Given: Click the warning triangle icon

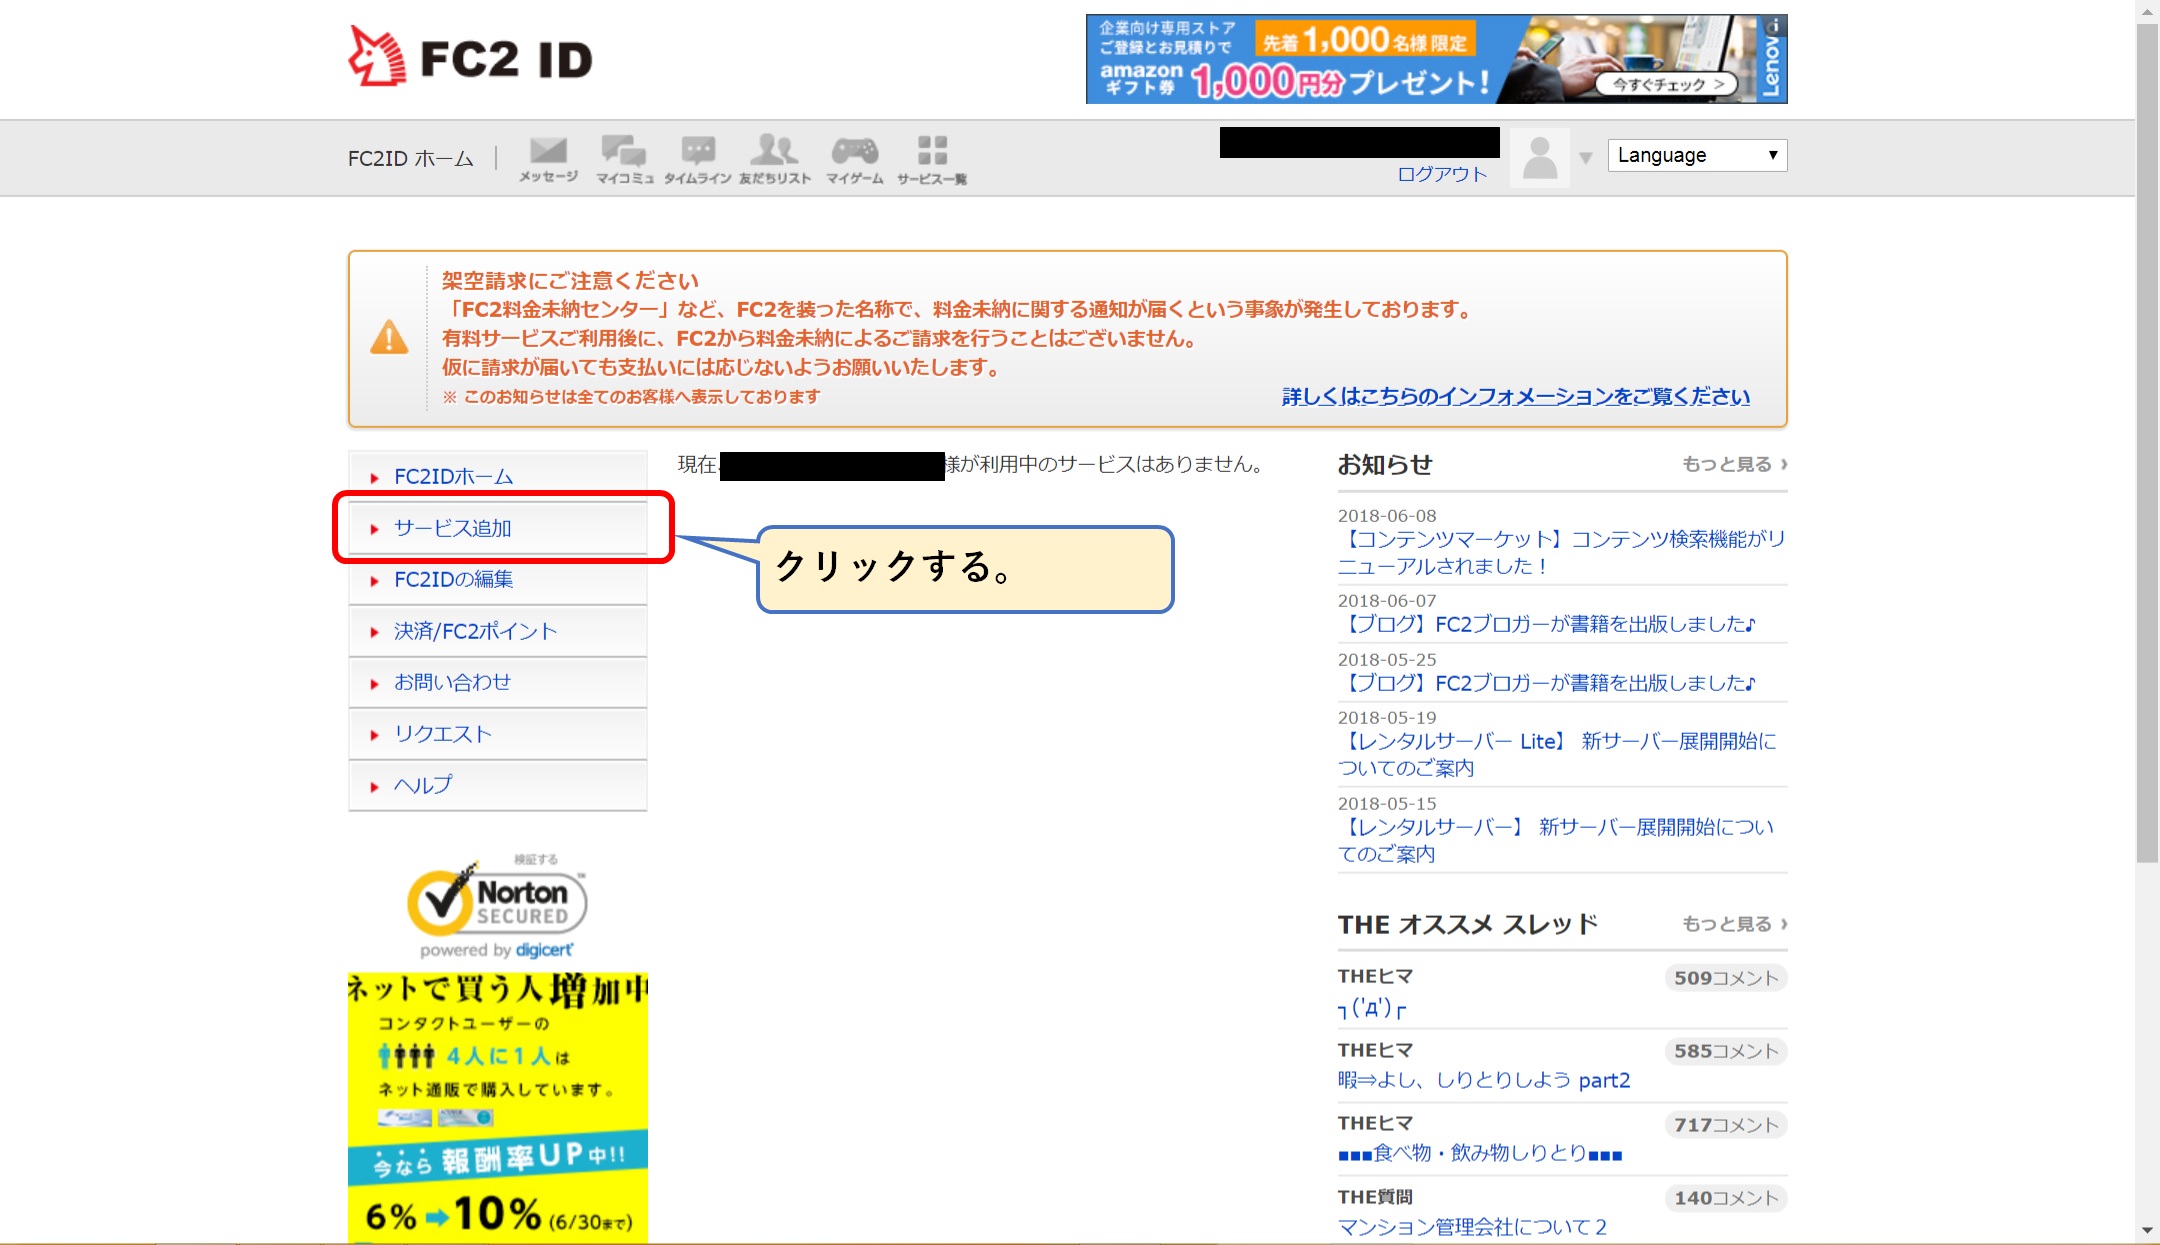Looking at the screenshot, I should tap(390, 338).
